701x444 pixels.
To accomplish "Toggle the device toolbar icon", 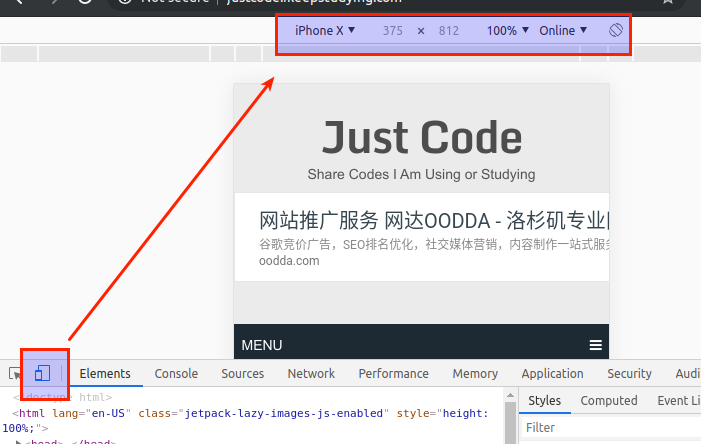I will 42,373.
